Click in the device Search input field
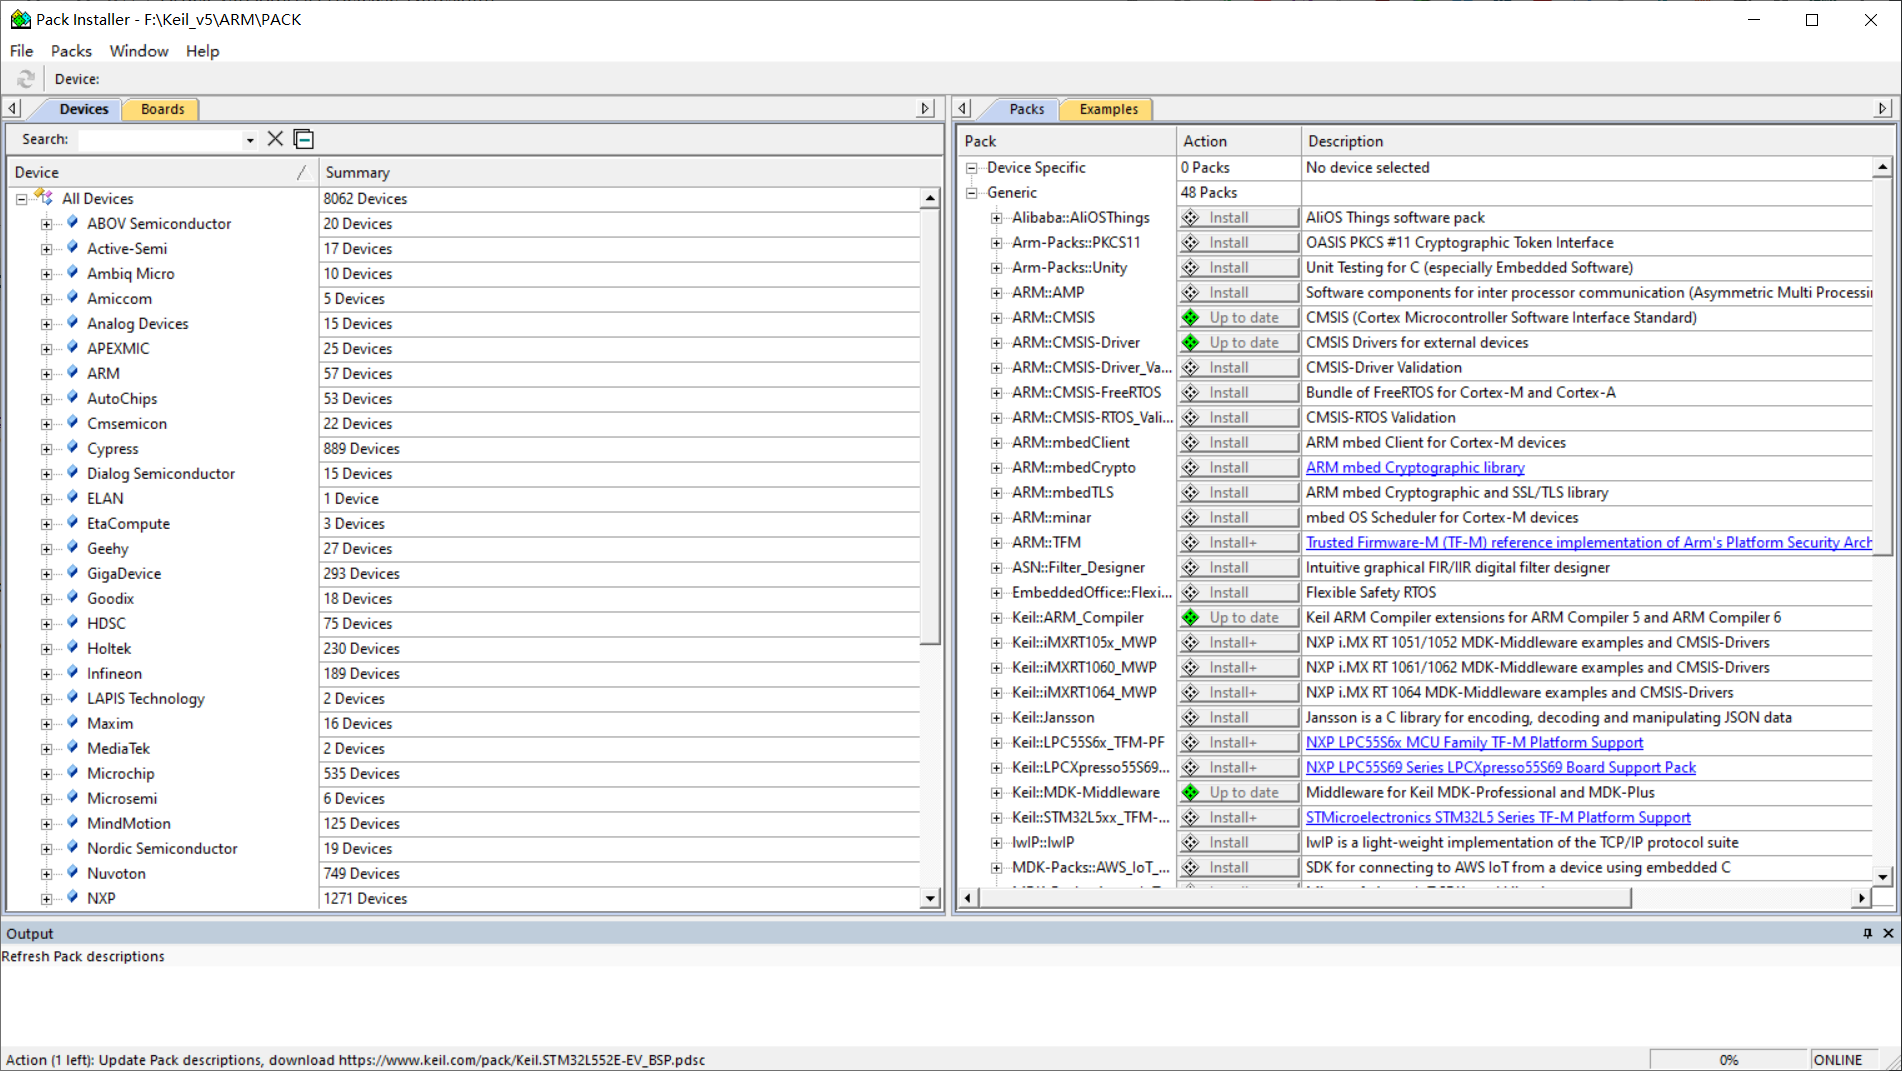Screen dimensions: 1902x1071 (x=160, y=140)
